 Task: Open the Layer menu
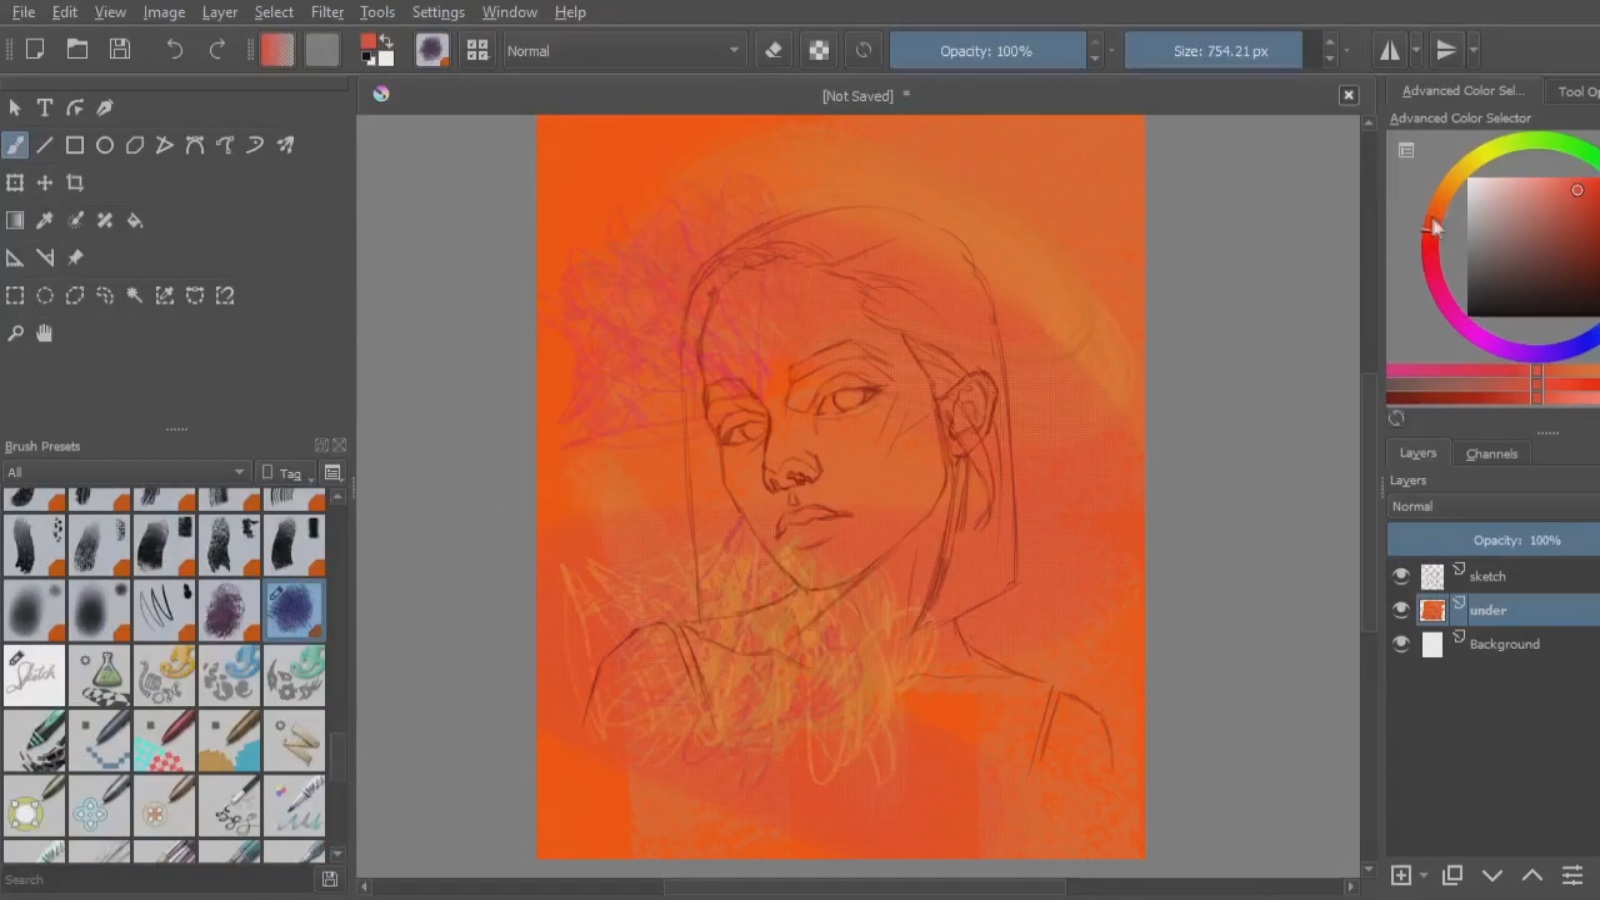pyautogui.click(x=219, y=12)
